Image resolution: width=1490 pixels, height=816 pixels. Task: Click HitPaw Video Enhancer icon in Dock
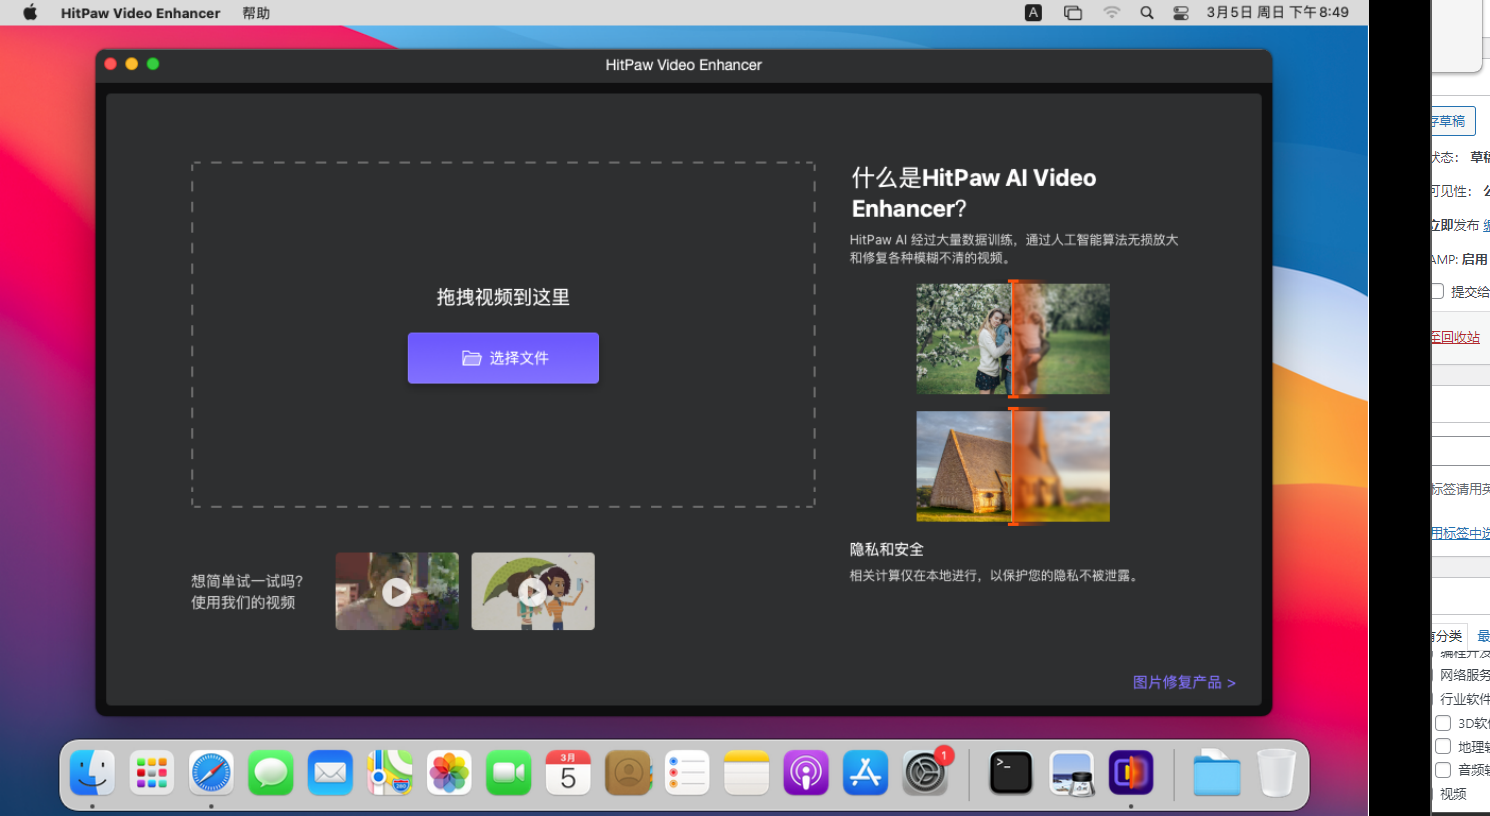[x=1131, y=773]
